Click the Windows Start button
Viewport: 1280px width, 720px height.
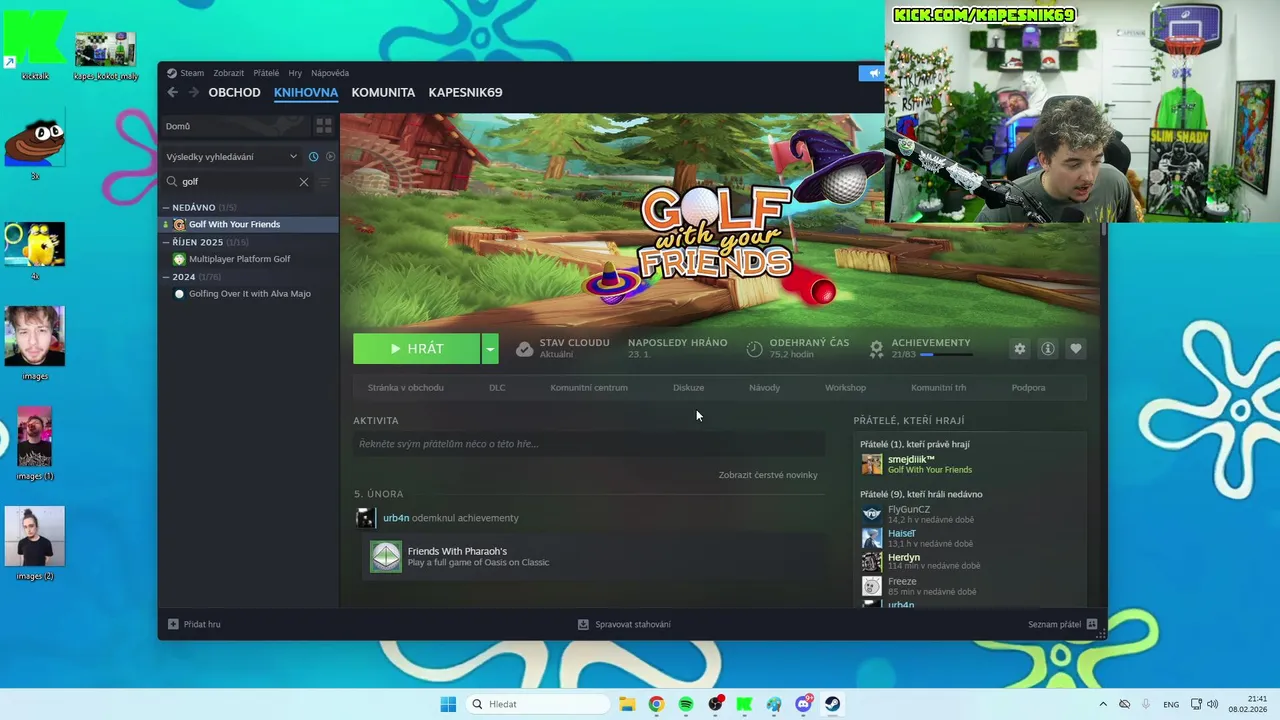coord(448,704)
